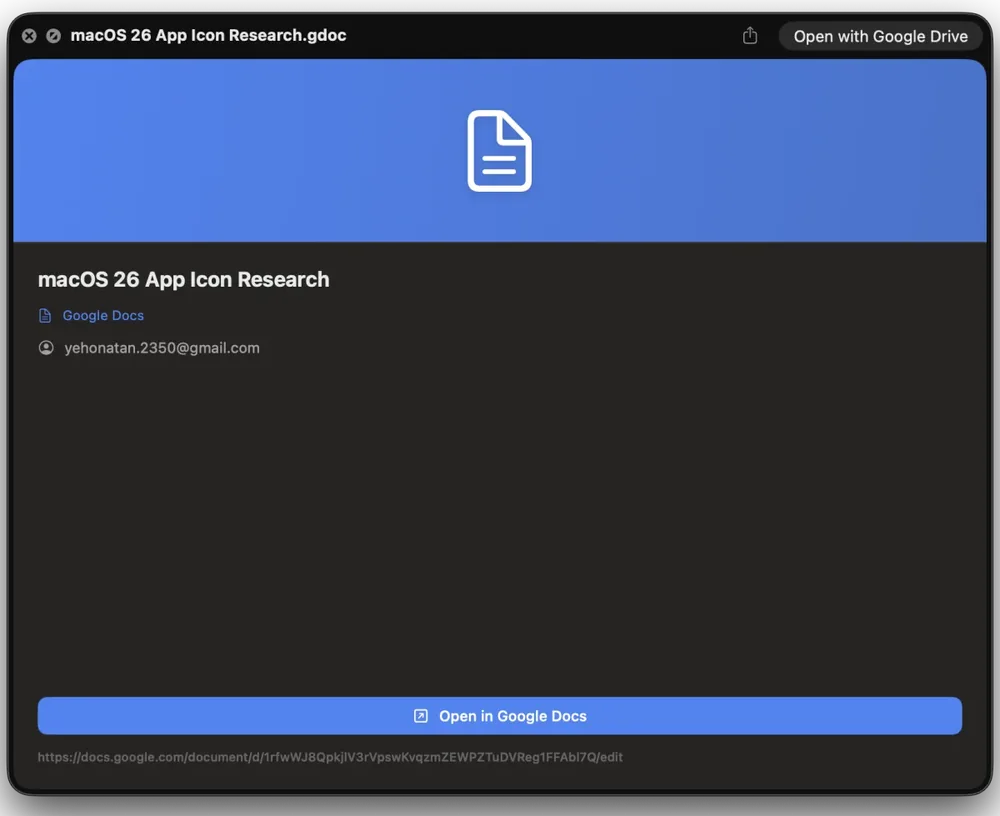This screenshot has width=1000, height=816.
Task: Click the Google Docs link
Action: click(103, 315)
